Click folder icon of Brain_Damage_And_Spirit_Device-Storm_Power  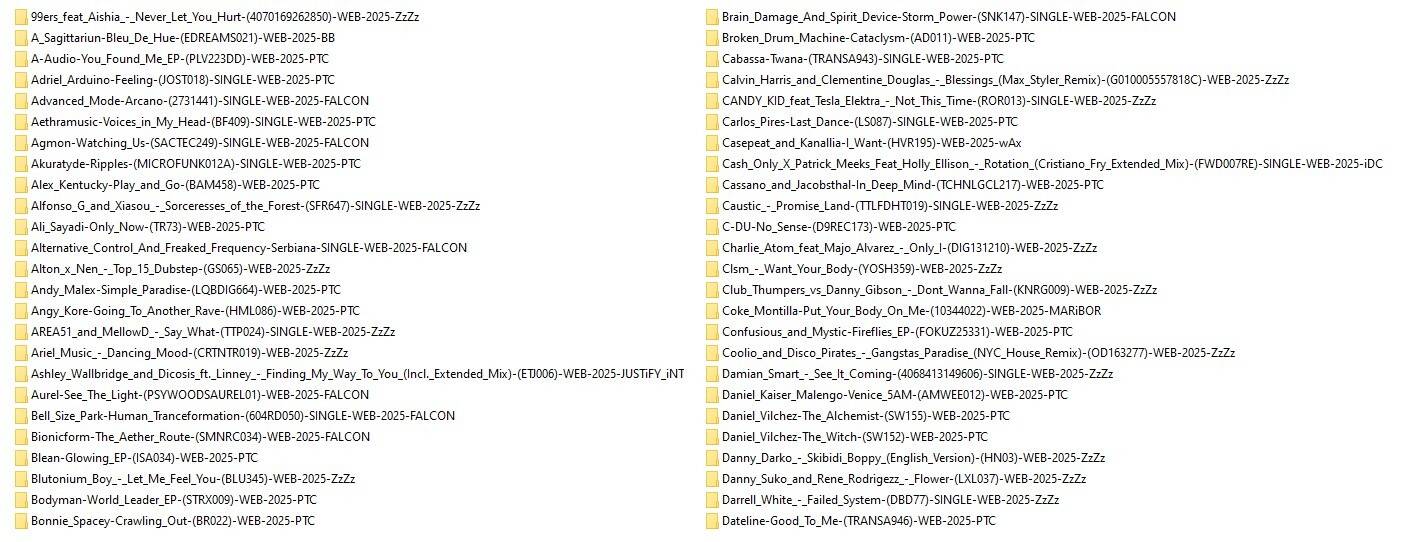712,17
